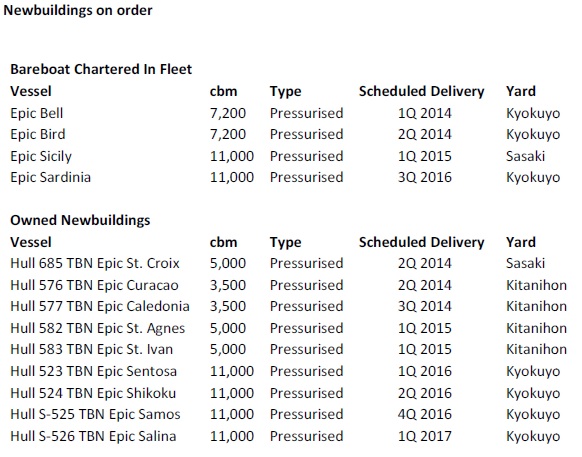Viewport: 582px width, 457px height.
Task: Select Hull 583 TBN Epic St. Ivan
Action: (92, 349)
